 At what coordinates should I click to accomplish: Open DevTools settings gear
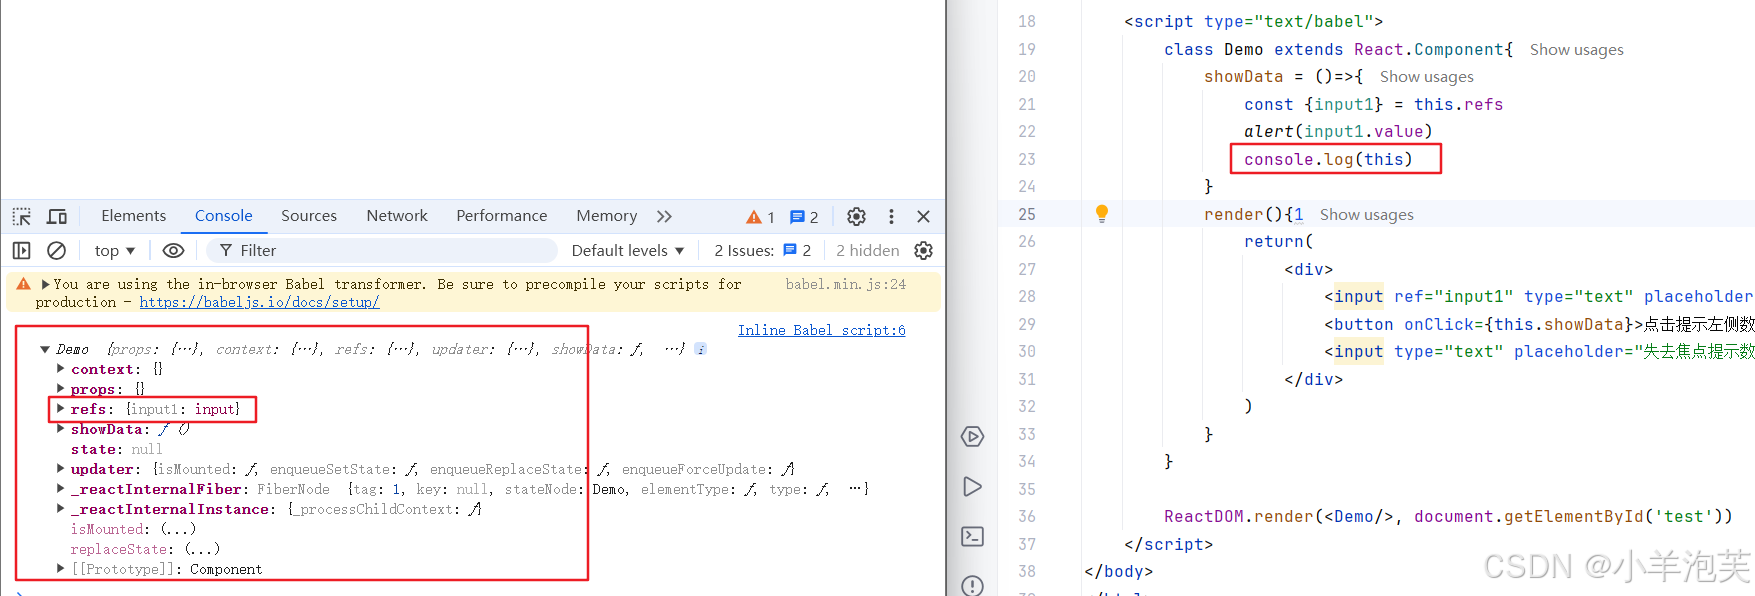pos(856,216)
